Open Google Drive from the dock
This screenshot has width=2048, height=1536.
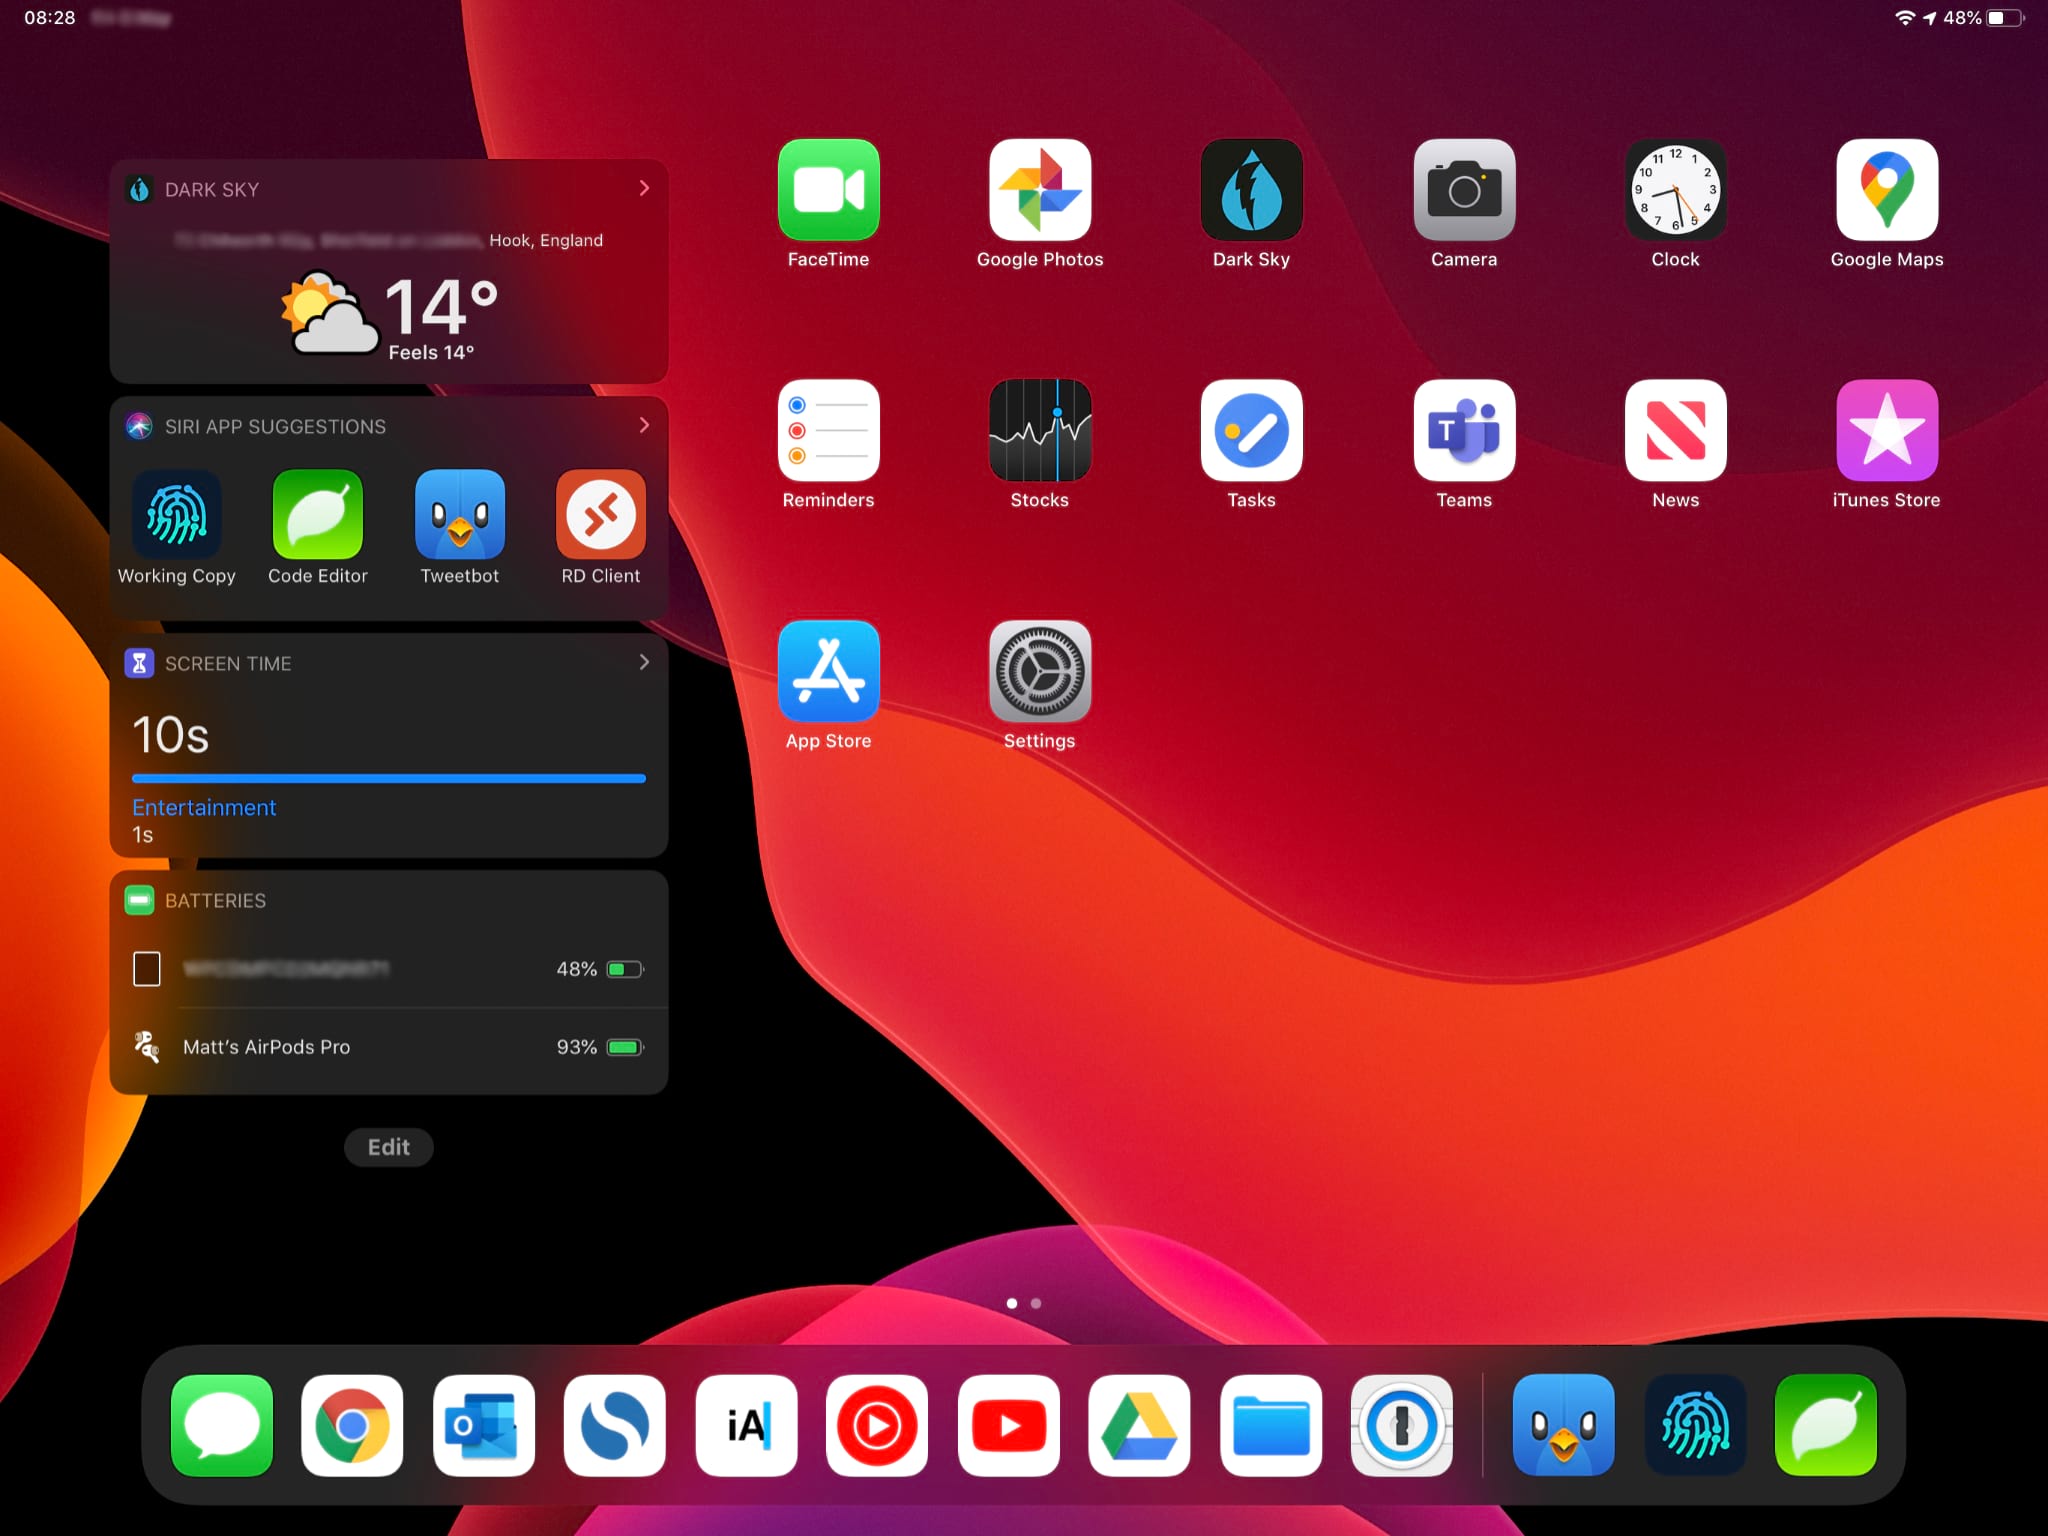[1140, 1426]
